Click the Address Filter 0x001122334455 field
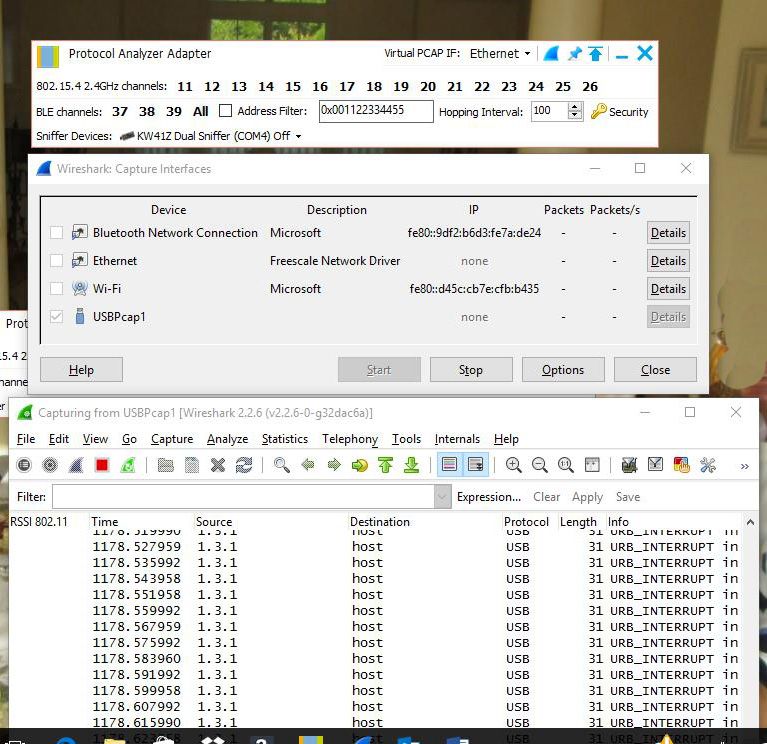The height and width of the screenshot is (744, 767). pos(376,111)
